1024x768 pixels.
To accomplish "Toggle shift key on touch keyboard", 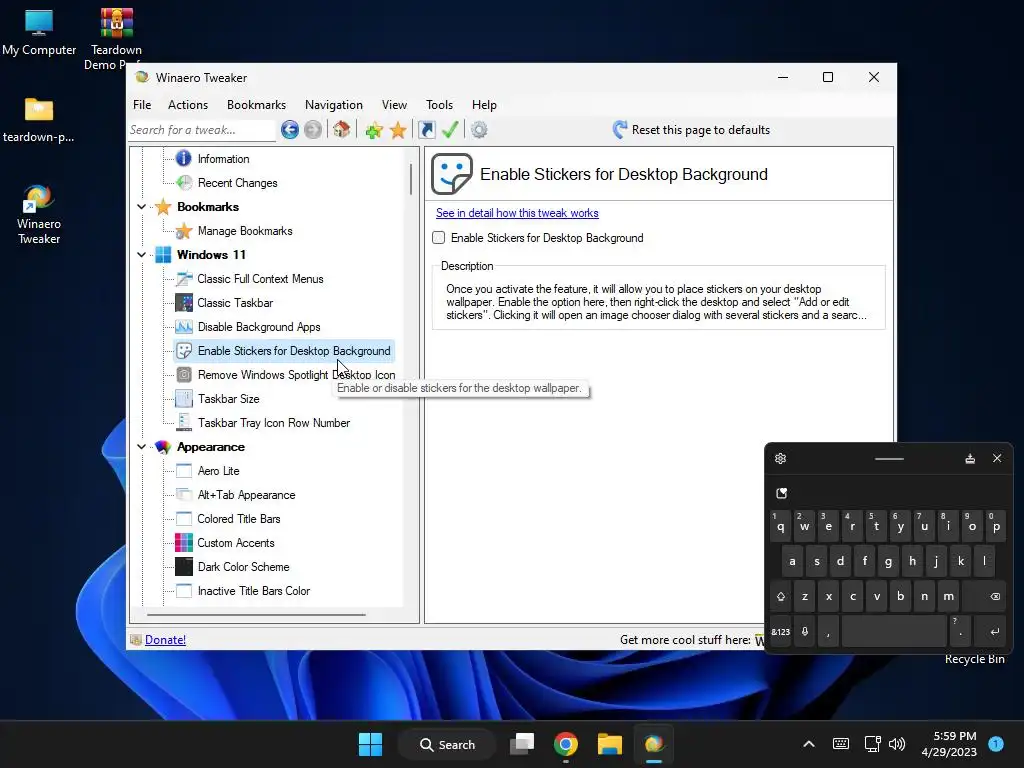I will tap(780, 596).
